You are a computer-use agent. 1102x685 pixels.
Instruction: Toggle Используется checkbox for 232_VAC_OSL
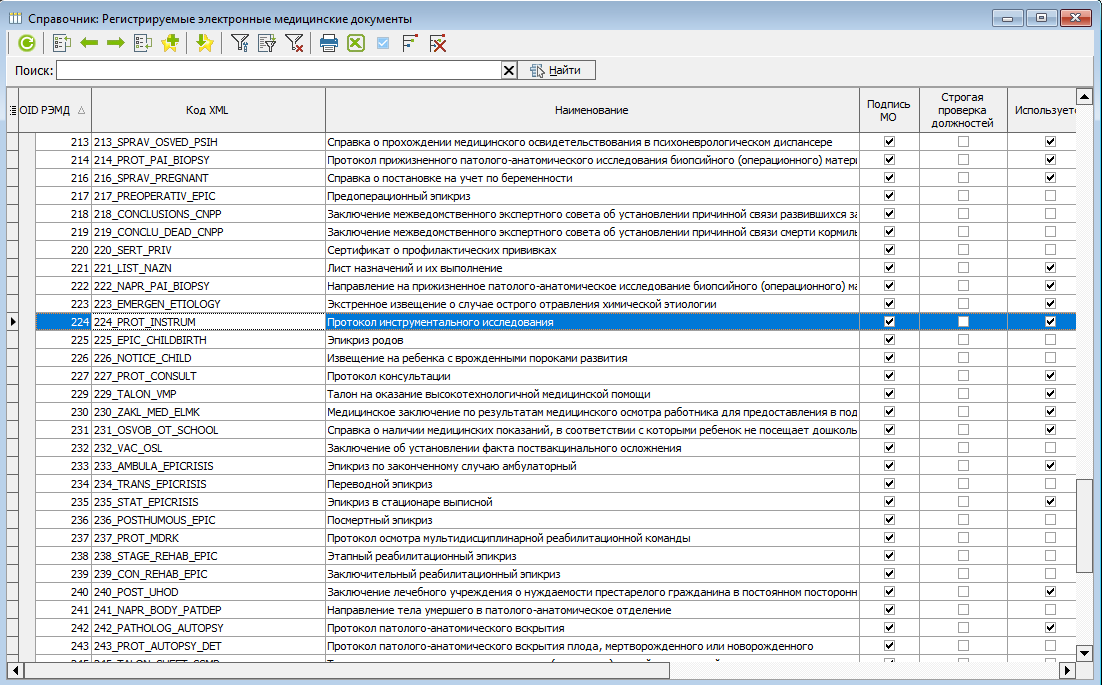coord(1050,448)
